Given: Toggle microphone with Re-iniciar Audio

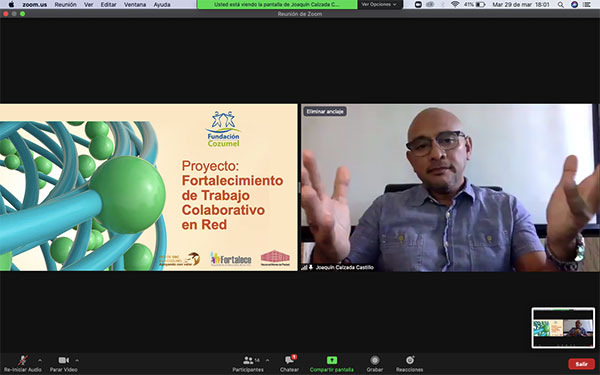Looking at the screenshot, I should coord(23,364).
